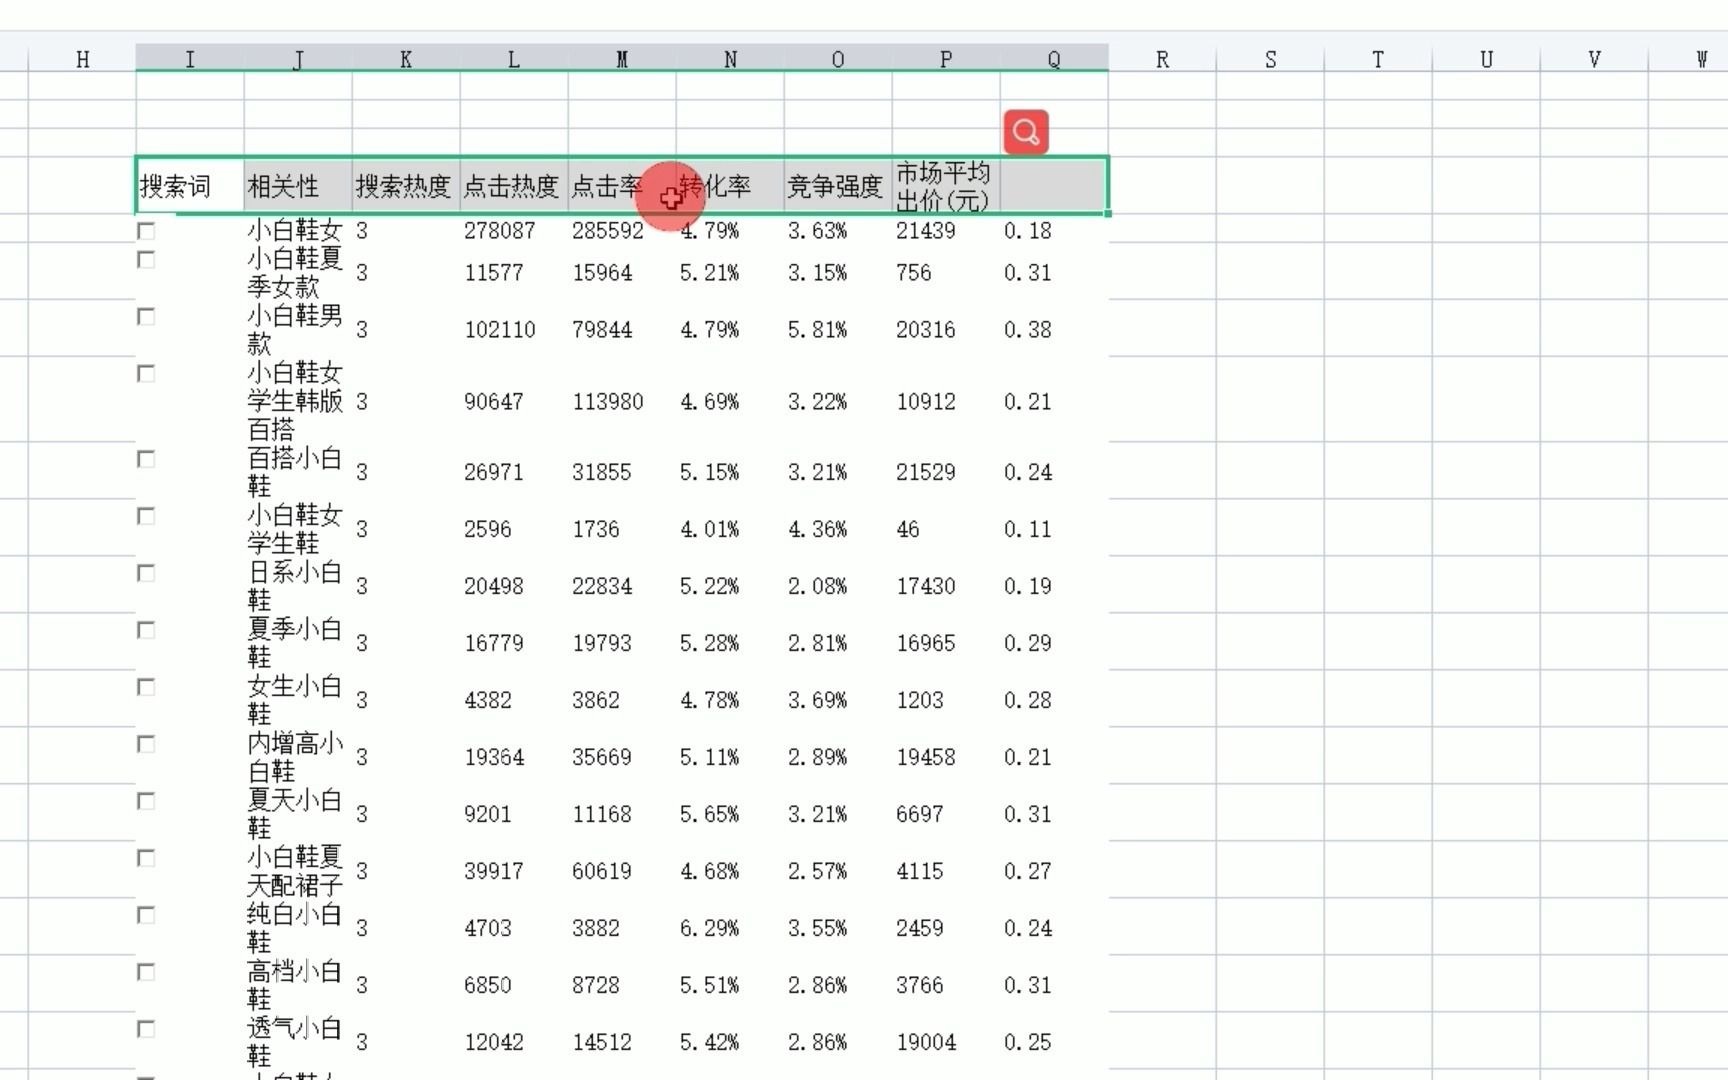This screenshot has height=1080, width=1728.
Task: Toggle the checkbox next to 小白鞋女学生鞋
Action: [146, 515]
